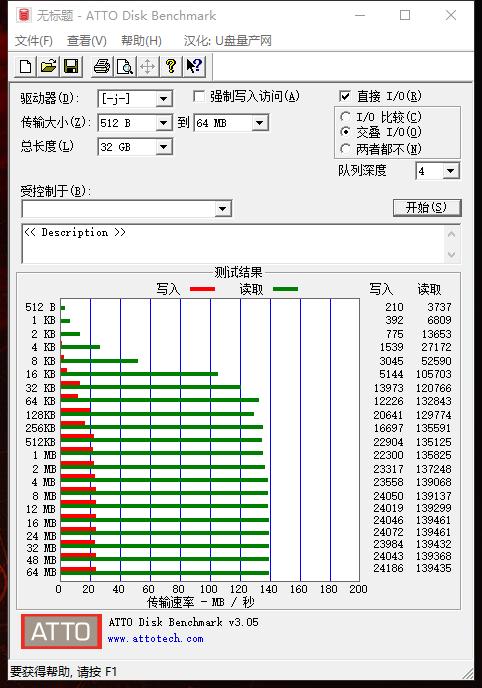
Task: Click inside the Description text box
Action: click(x=232, y=244)
